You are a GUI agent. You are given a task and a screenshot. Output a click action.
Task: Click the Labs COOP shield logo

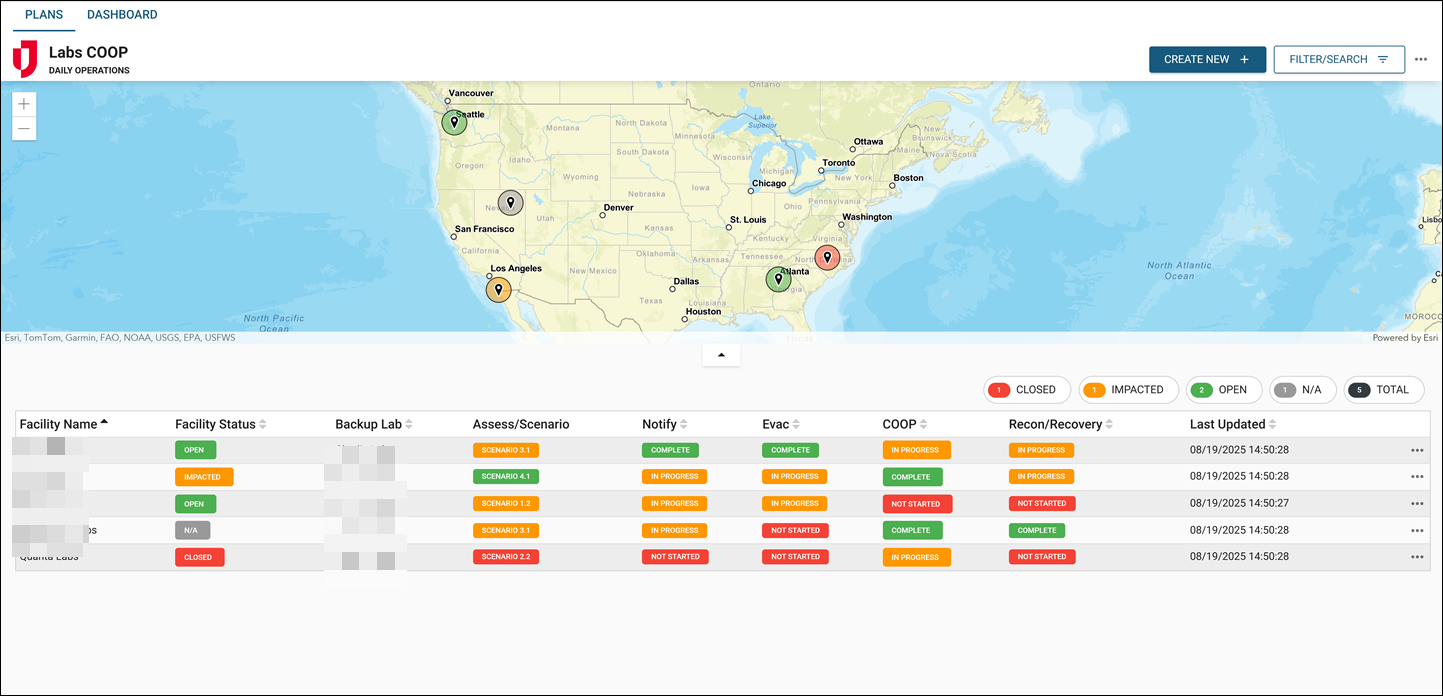tap(24, 58)
